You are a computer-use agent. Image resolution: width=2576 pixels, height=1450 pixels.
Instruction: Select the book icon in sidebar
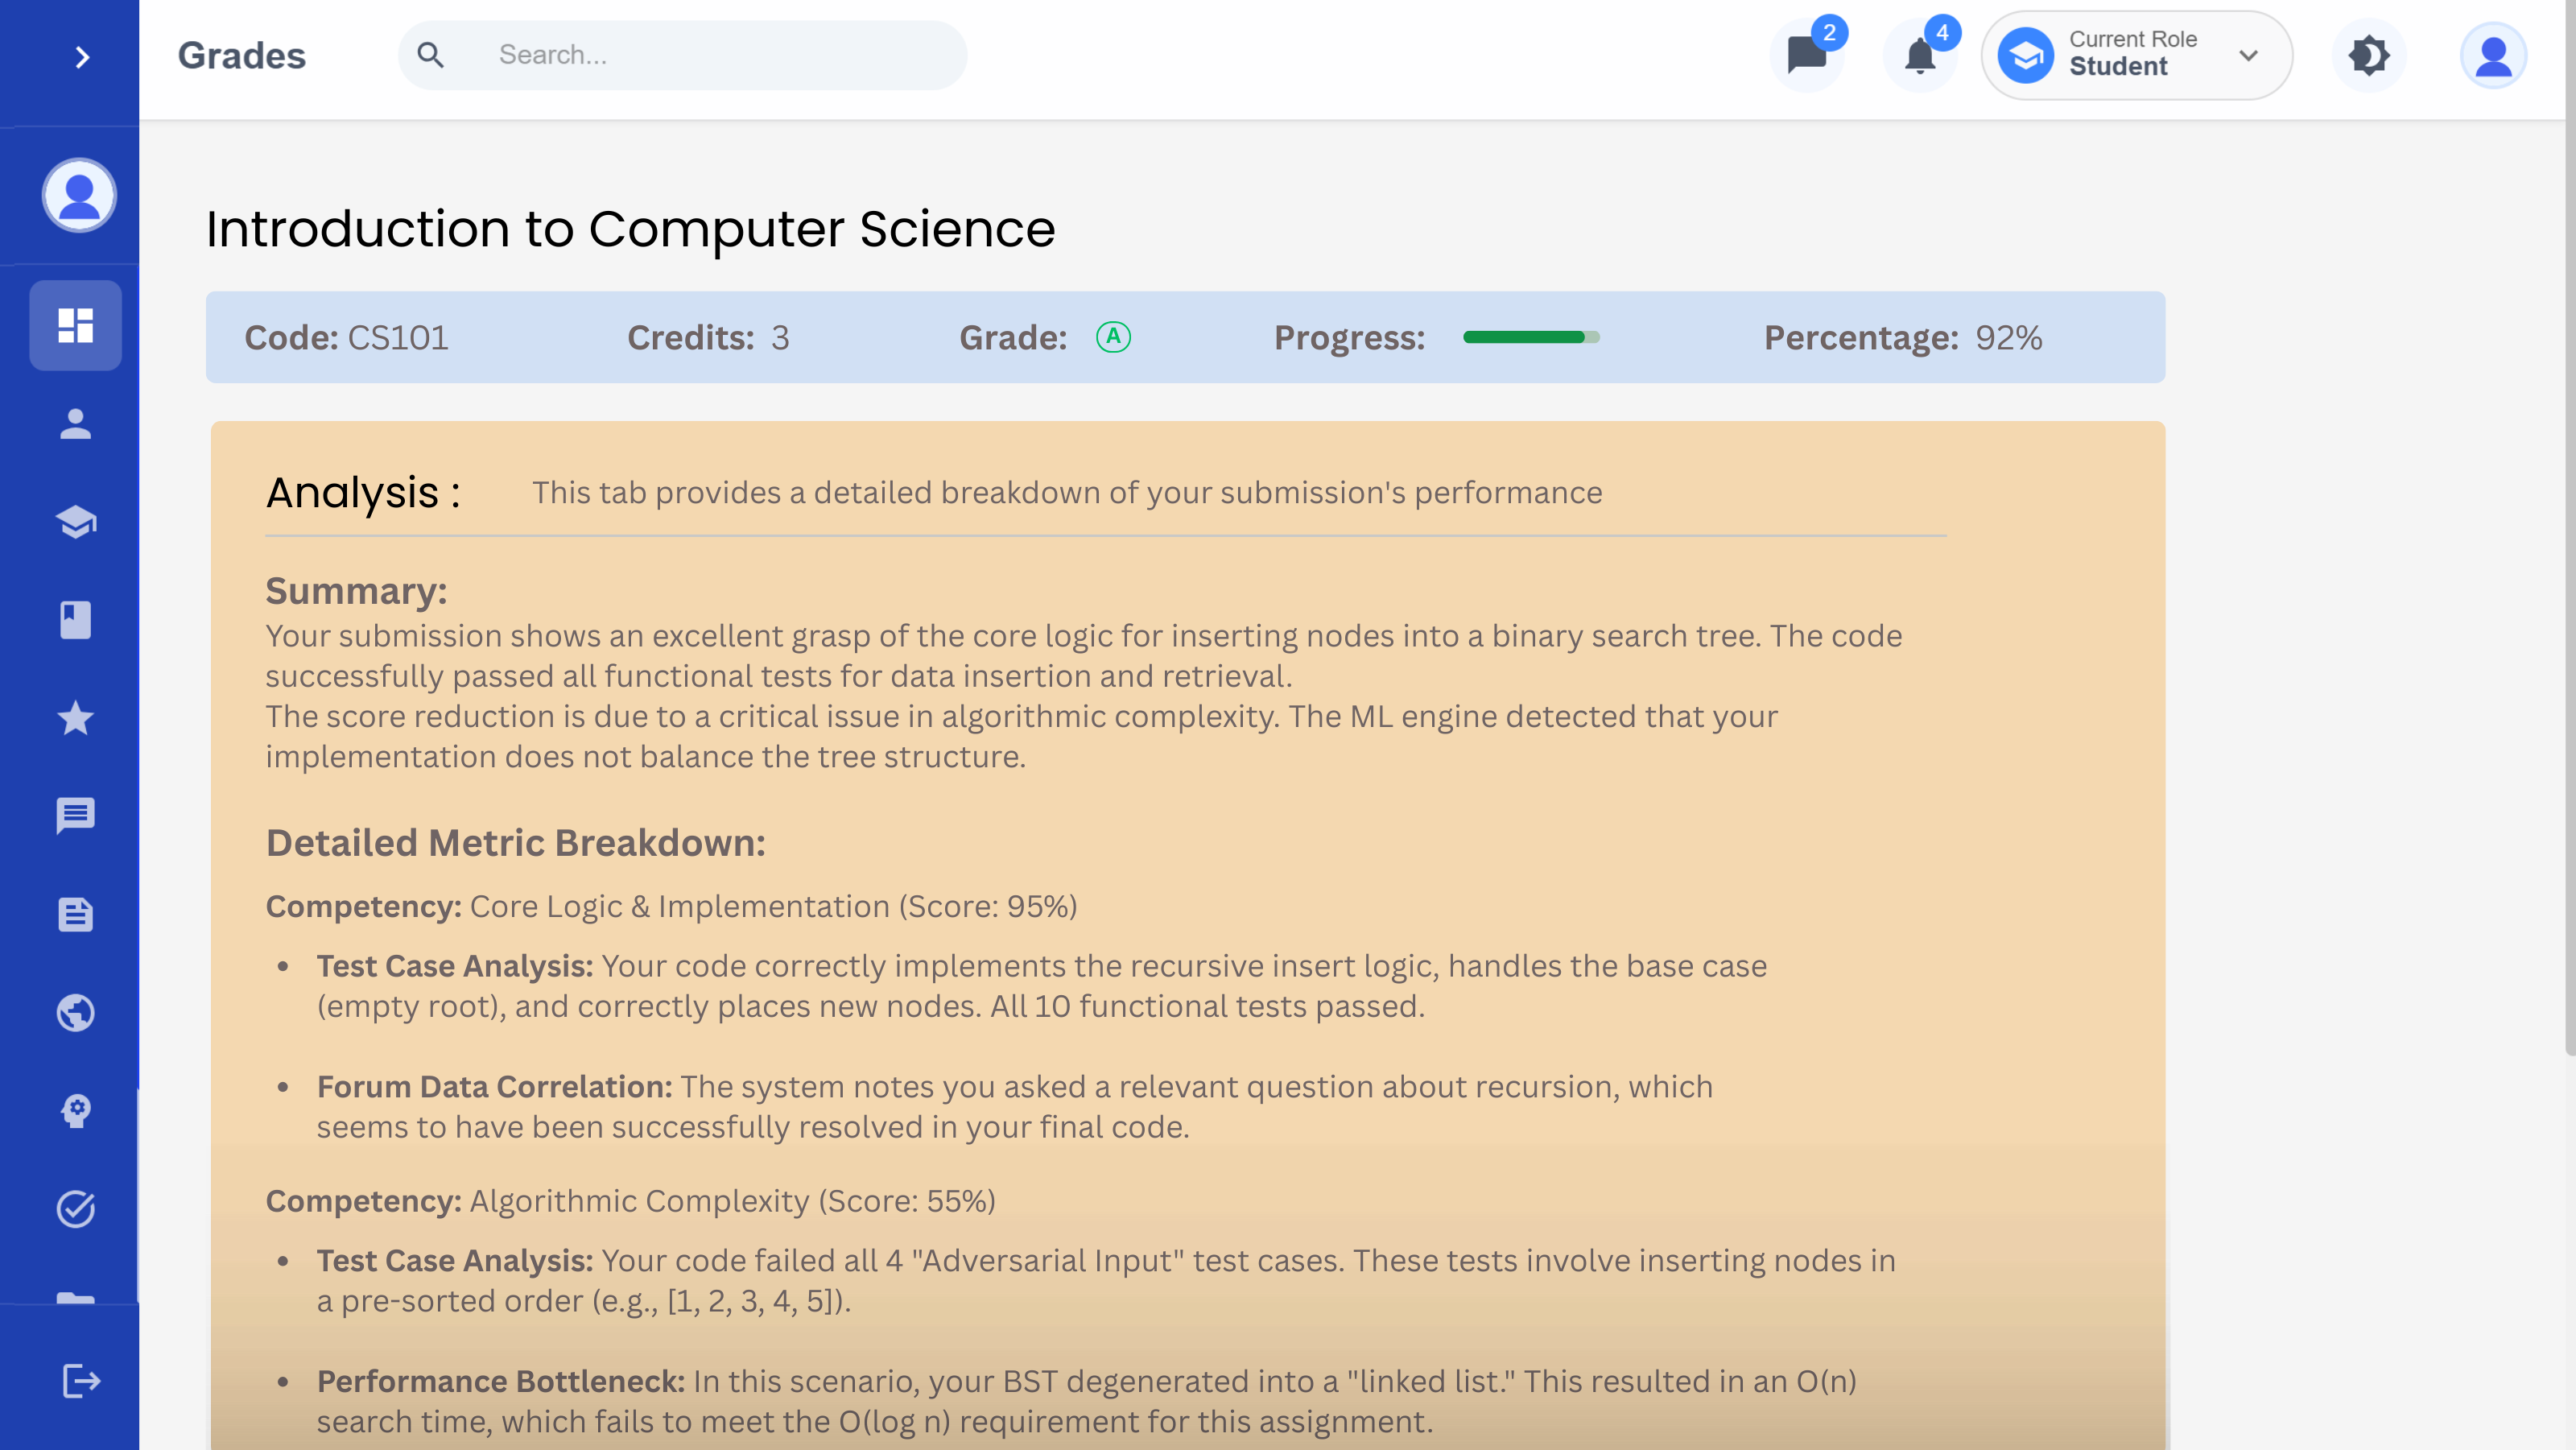(x=75, y=619)
